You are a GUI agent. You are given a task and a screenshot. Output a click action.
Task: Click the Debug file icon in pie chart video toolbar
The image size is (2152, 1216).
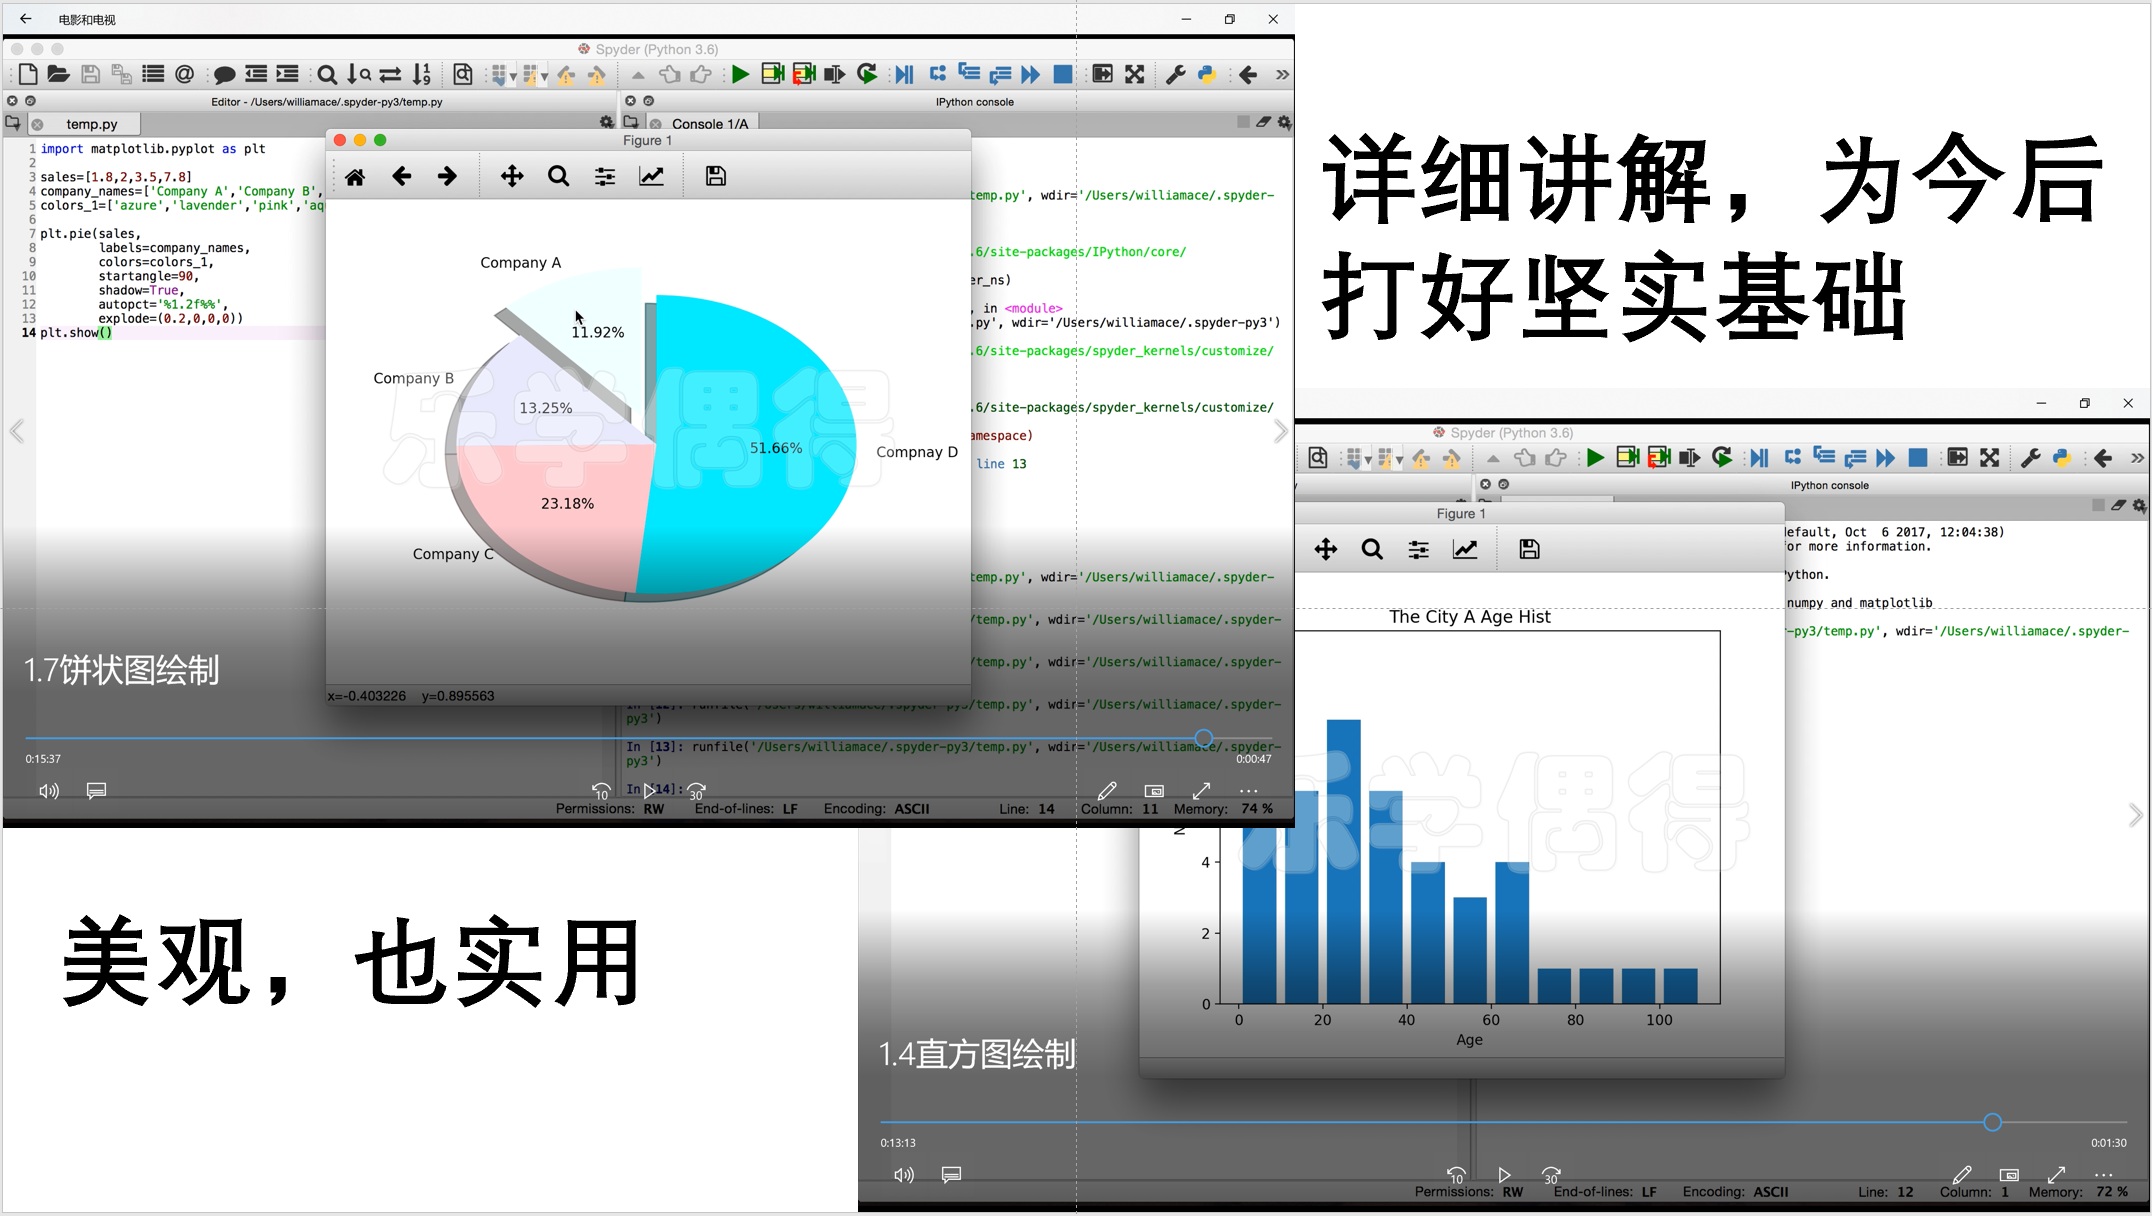click(x=904, y=74)
